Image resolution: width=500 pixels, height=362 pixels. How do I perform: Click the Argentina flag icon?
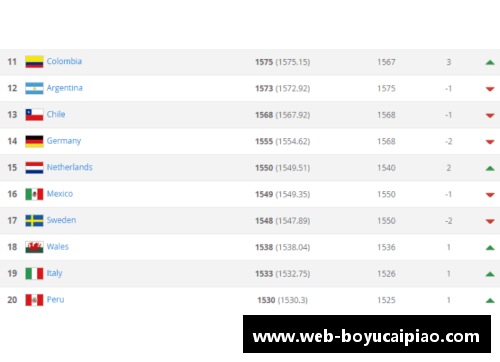pos(34,88)
